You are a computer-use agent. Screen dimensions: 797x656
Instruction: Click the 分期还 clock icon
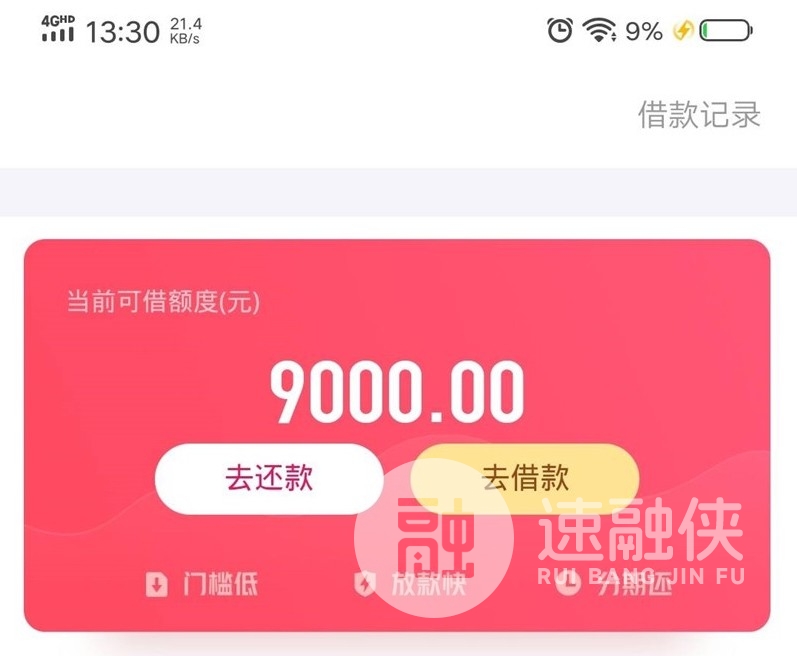pos(568,584)
